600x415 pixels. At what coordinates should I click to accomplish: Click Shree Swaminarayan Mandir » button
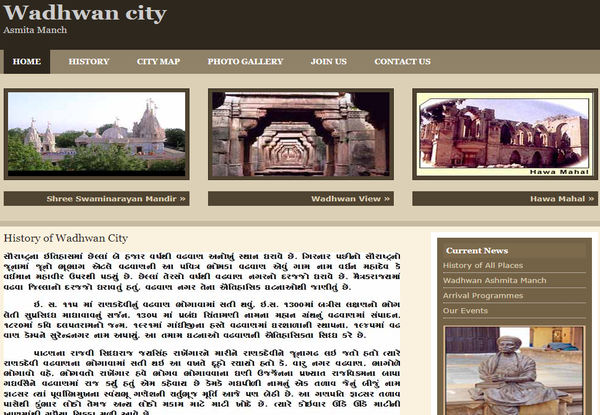(96, 199)
